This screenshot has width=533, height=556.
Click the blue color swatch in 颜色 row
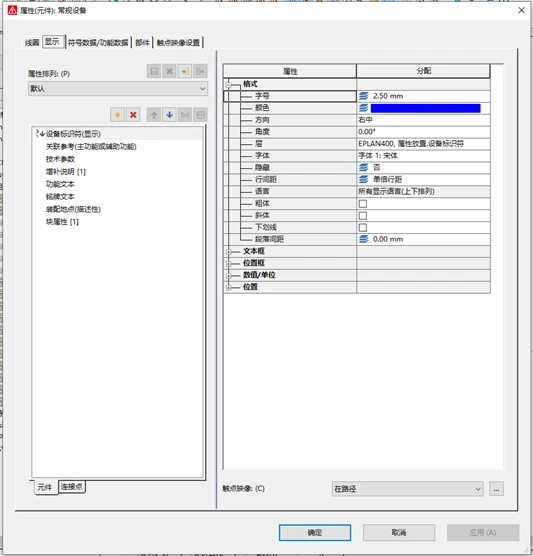point(426,108)
